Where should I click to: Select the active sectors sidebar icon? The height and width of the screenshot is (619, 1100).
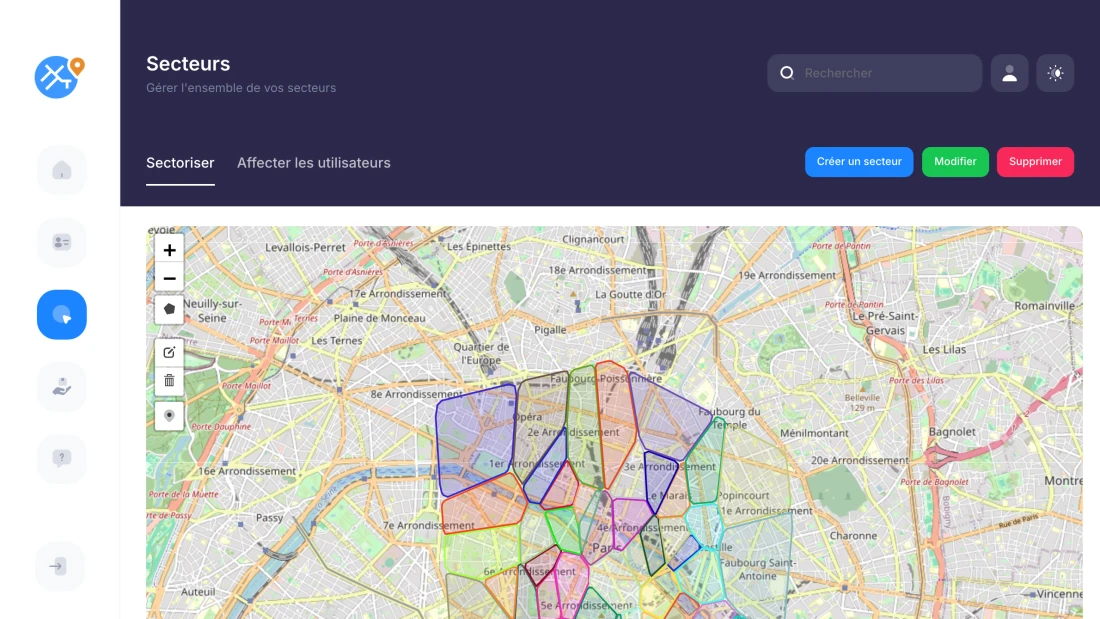(62, 314)
